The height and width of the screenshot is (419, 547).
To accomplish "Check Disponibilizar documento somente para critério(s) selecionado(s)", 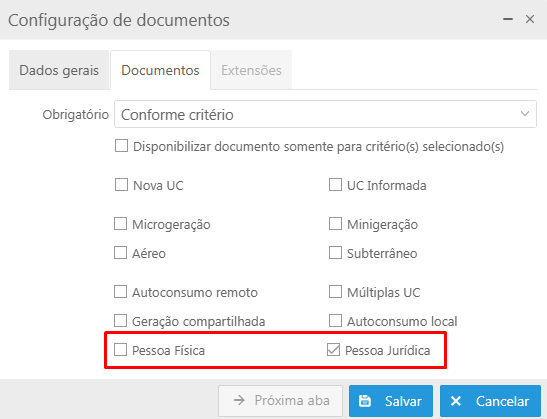I will (x=121, y=146).
